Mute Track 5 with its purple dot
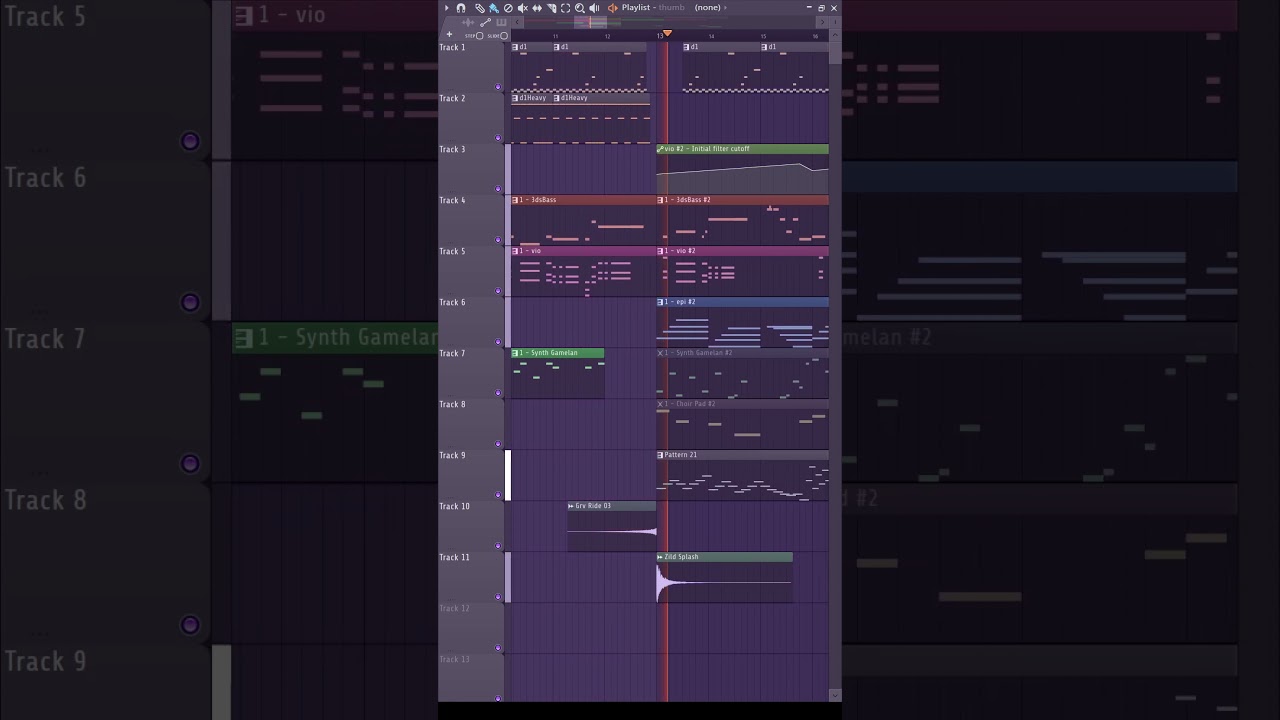The width and height of the screenshot is (1280, 720). pyautogui.click(x=498, y=291)
